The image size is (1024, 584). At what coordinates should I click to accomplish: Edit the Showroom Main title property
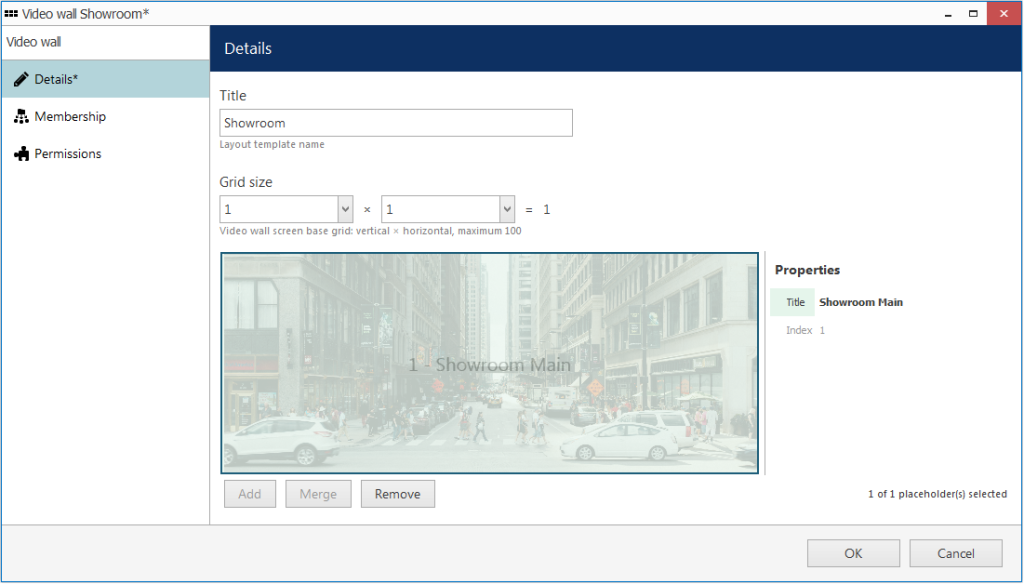[x=861, y=302]
